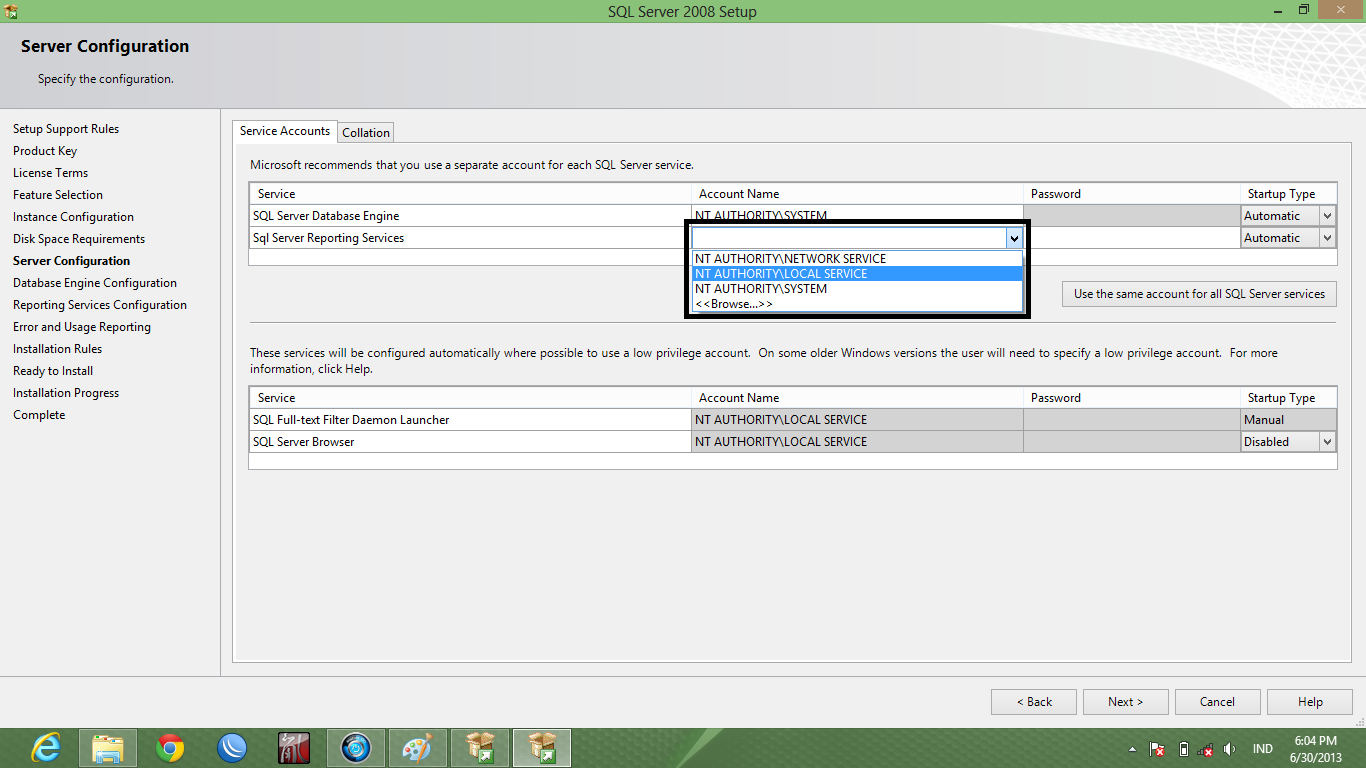Click Ready to Install in the step list
The height and width of the screenshot is (768, 1366).
click(53, 371)
